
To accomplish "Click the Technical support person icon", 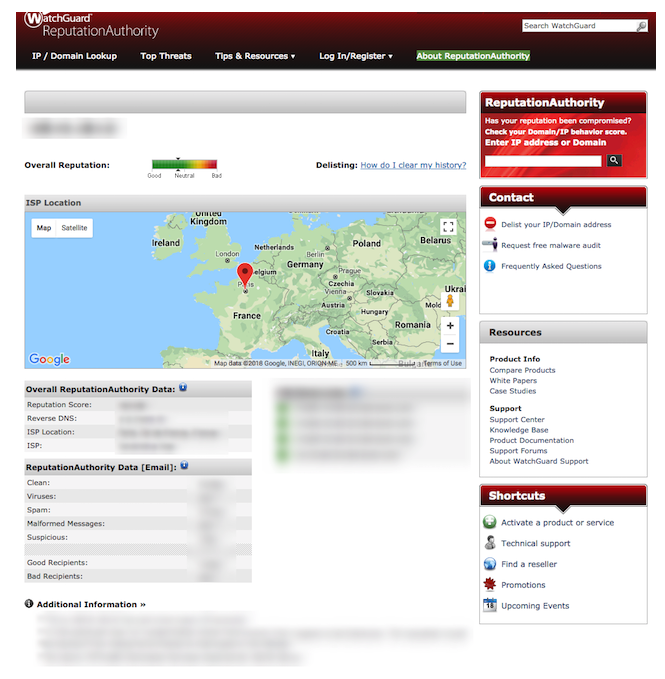I will (x=490, y=542).
